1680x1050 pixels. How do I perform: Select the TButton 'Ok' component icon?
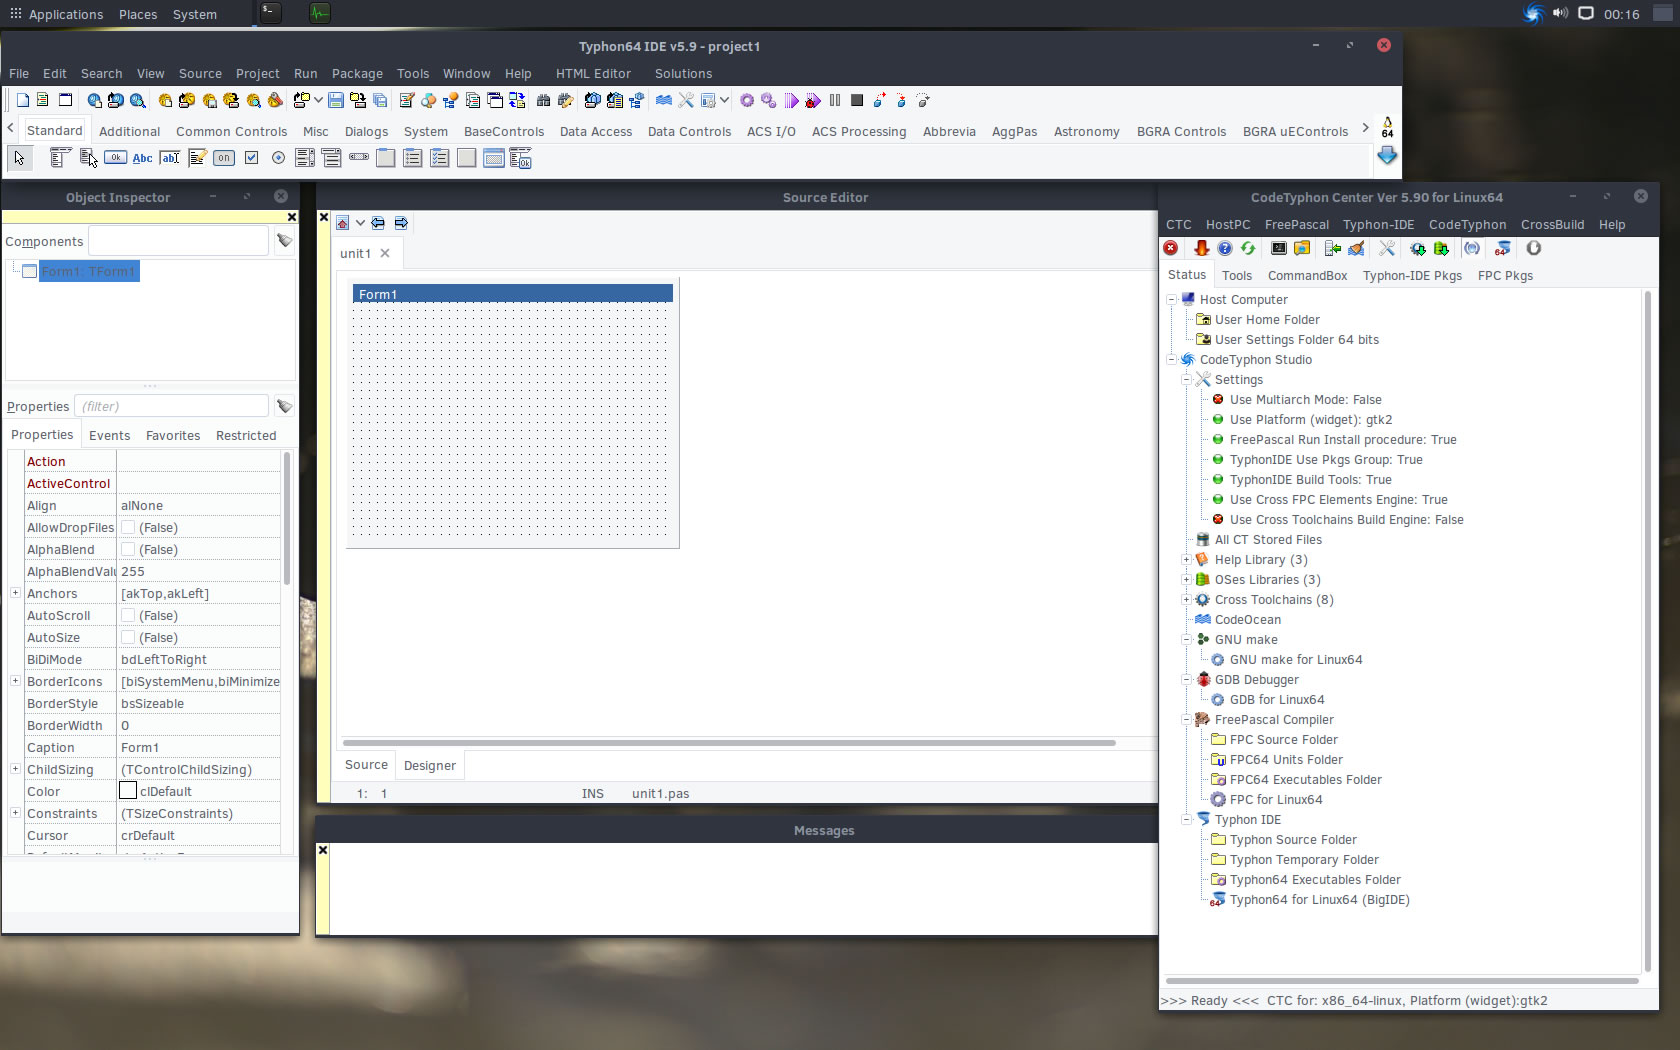116,158
